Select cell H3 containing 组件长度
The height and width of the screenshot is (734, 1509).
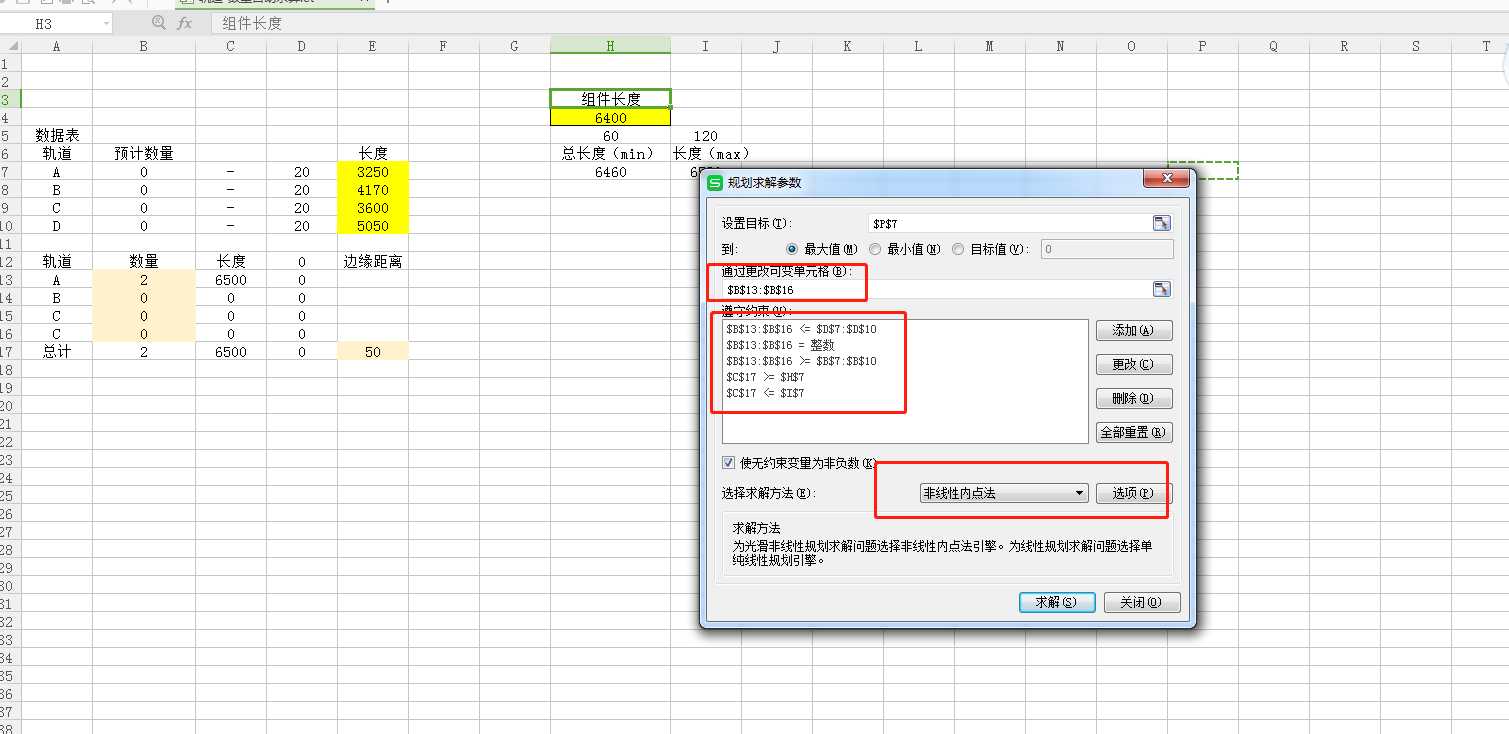(x=610, y=99)
